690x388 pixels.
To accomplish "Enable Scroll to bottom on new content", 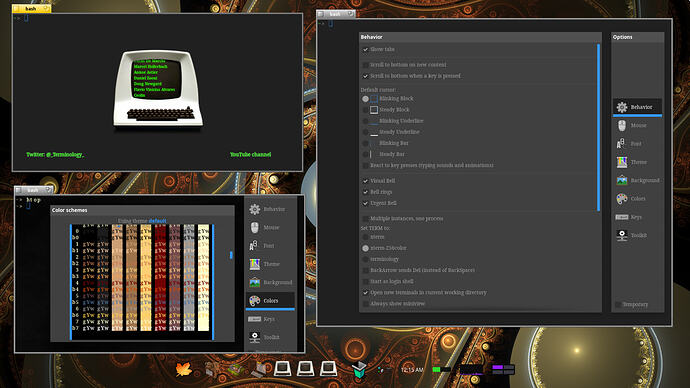I will coord(365,65).
